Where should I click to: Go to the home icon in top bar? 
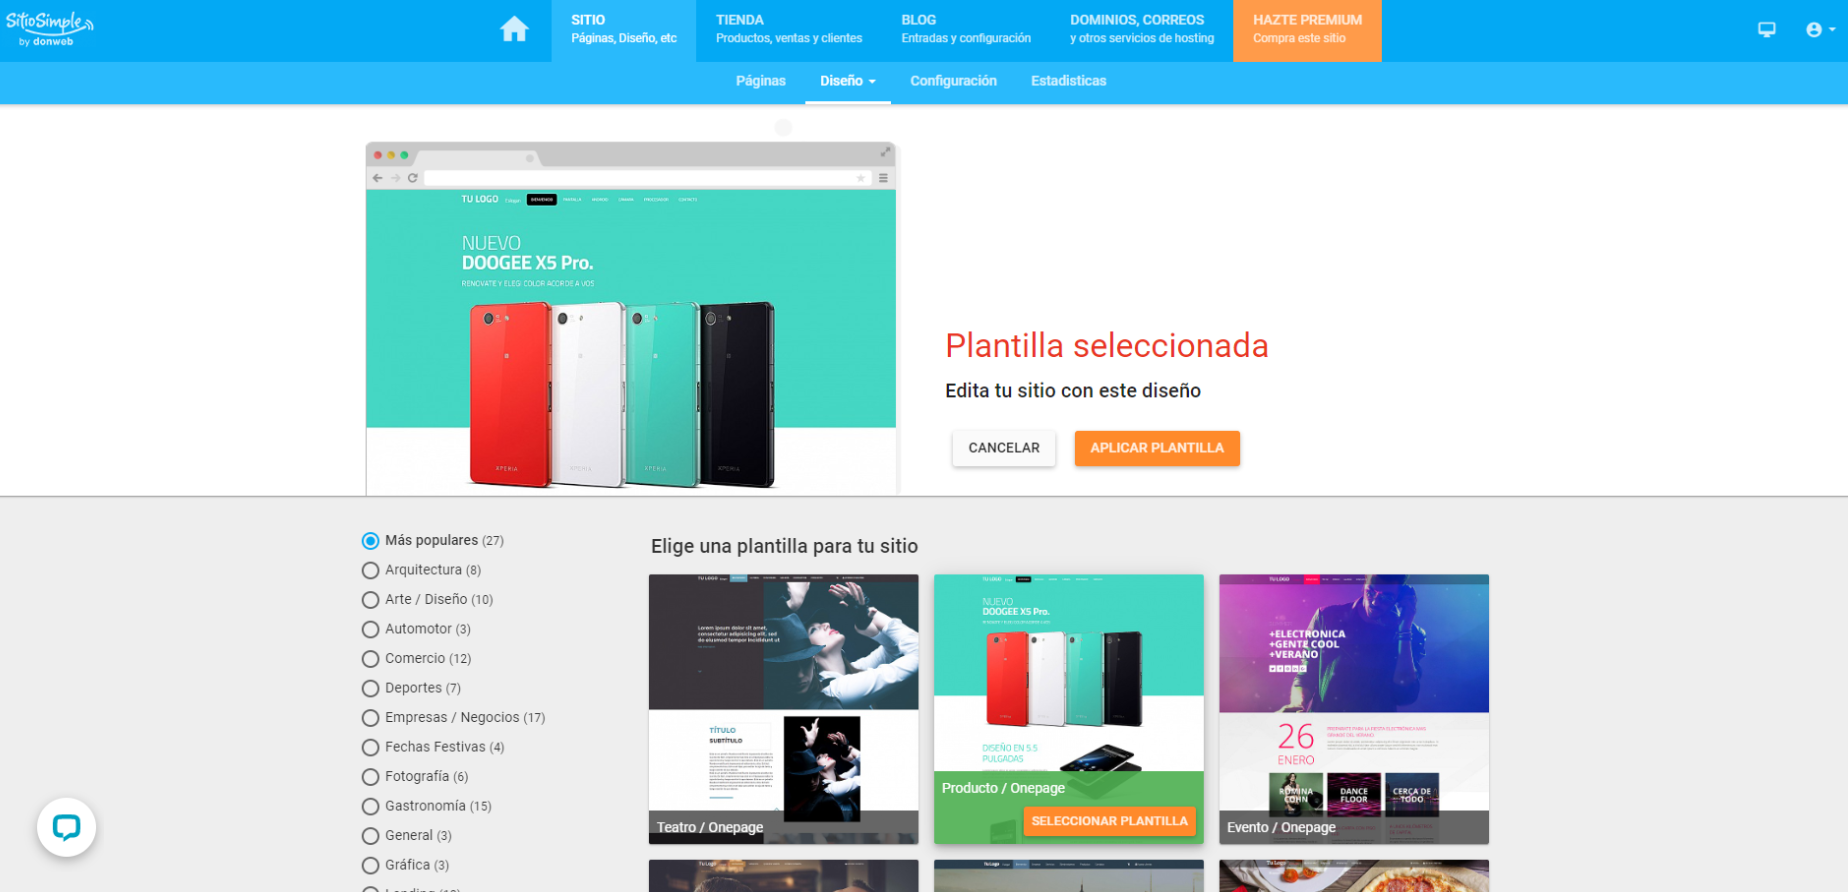[514, 29]
